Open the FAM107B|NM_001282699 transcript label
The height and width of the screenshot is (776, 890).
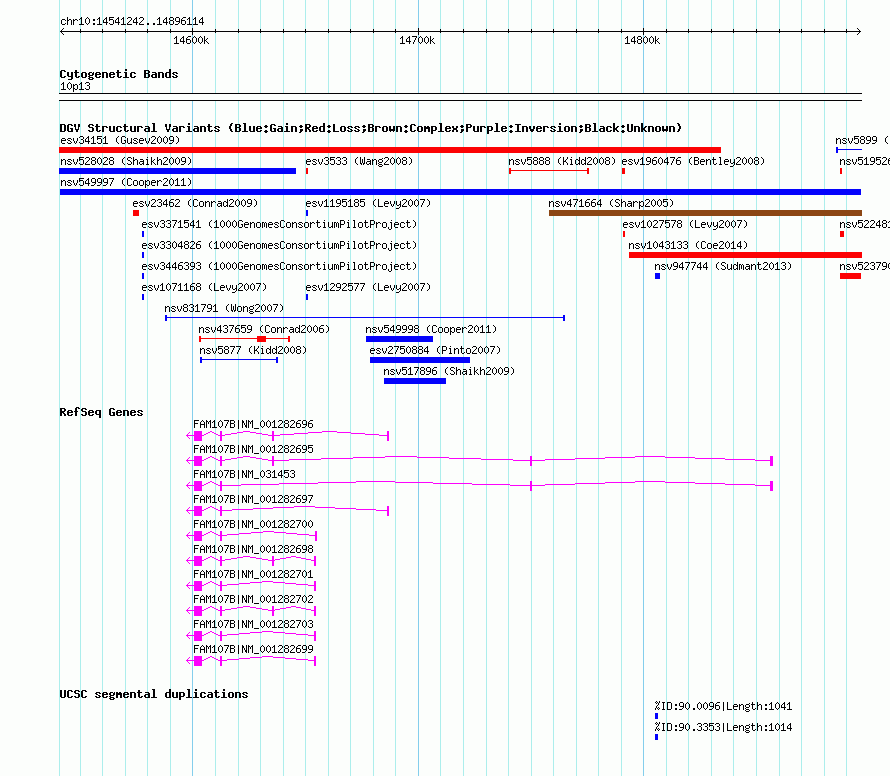coord(253,649)
